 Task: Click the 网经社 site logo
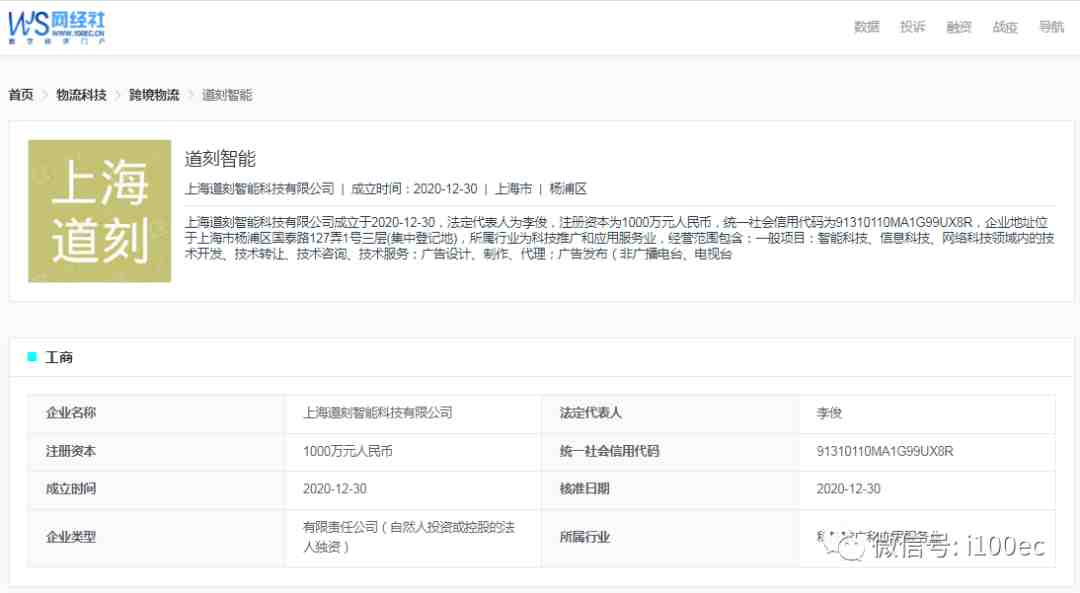click(x=56, y=27)
